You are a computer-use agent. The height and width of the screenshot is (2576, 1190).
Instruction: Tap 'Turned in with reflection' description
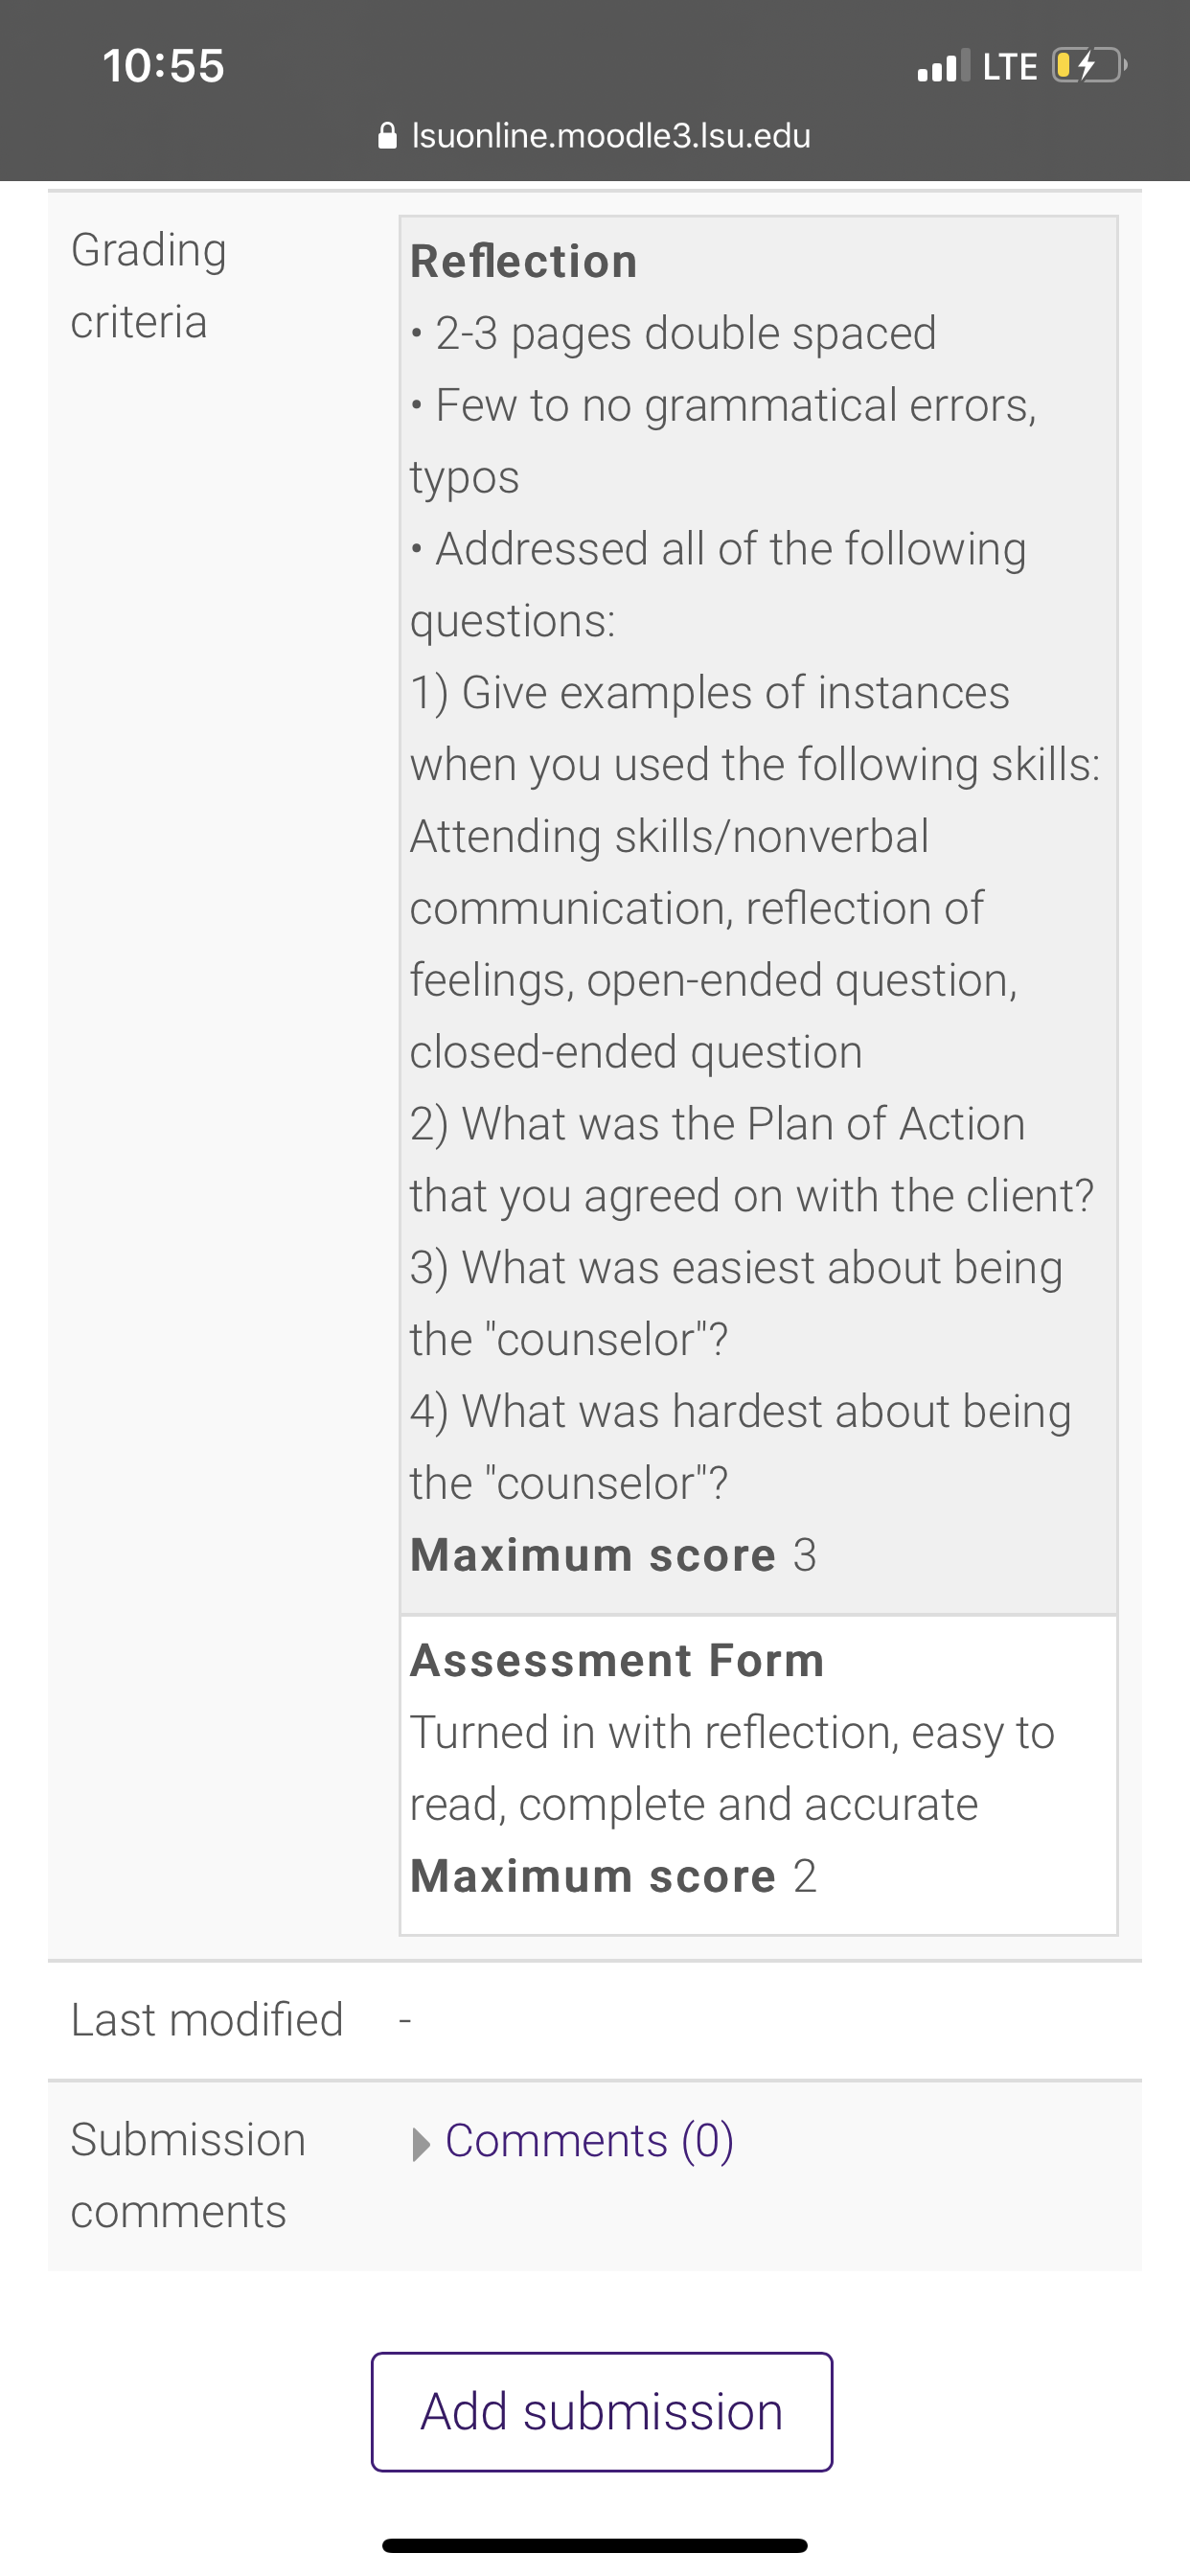coord(732,1769)
